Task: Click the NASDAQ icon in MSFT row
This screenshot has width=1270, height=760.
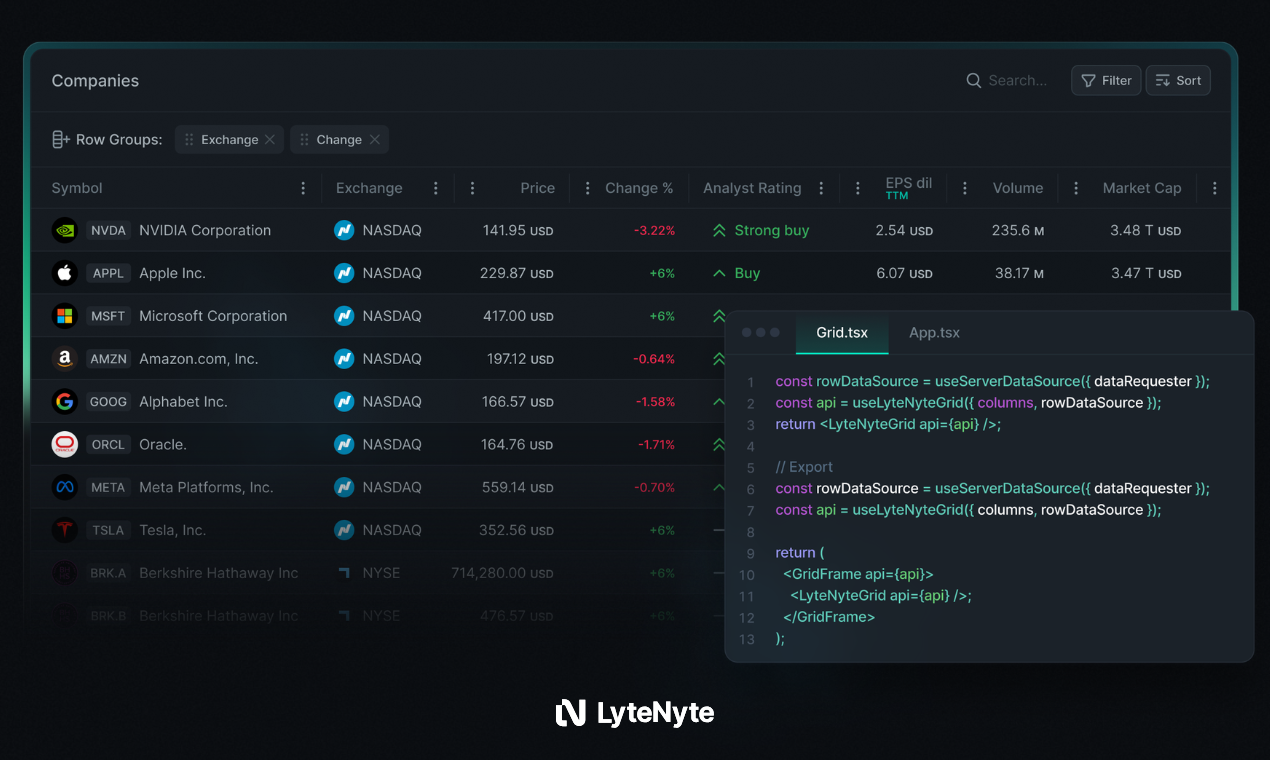Action: pyautogui.click(x=344, y=316)
